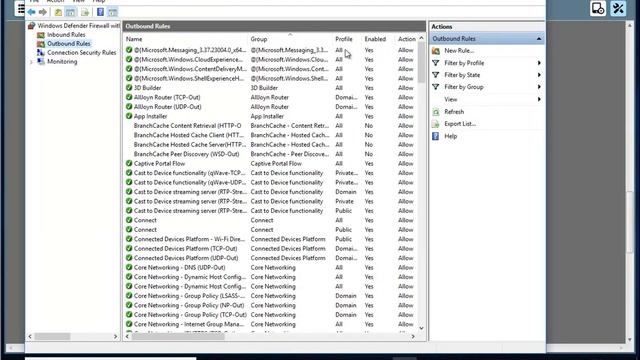This screenshot has width=640, height=360.
Task: Click the screen settings icon at top right
Action: pos(598,8)
